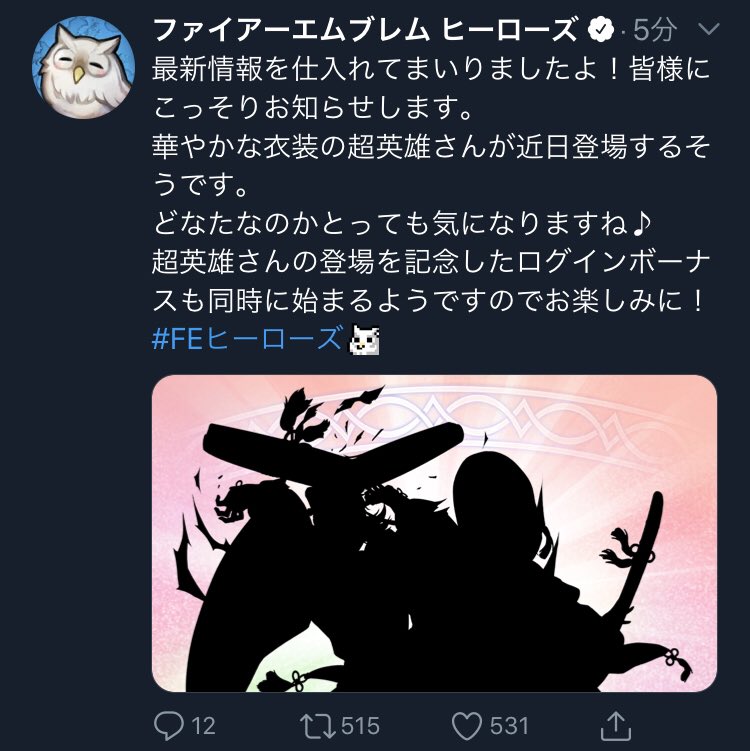This screenshot has width=750, height=751.
Task: Open the share arrow icon
Action: 616,726
